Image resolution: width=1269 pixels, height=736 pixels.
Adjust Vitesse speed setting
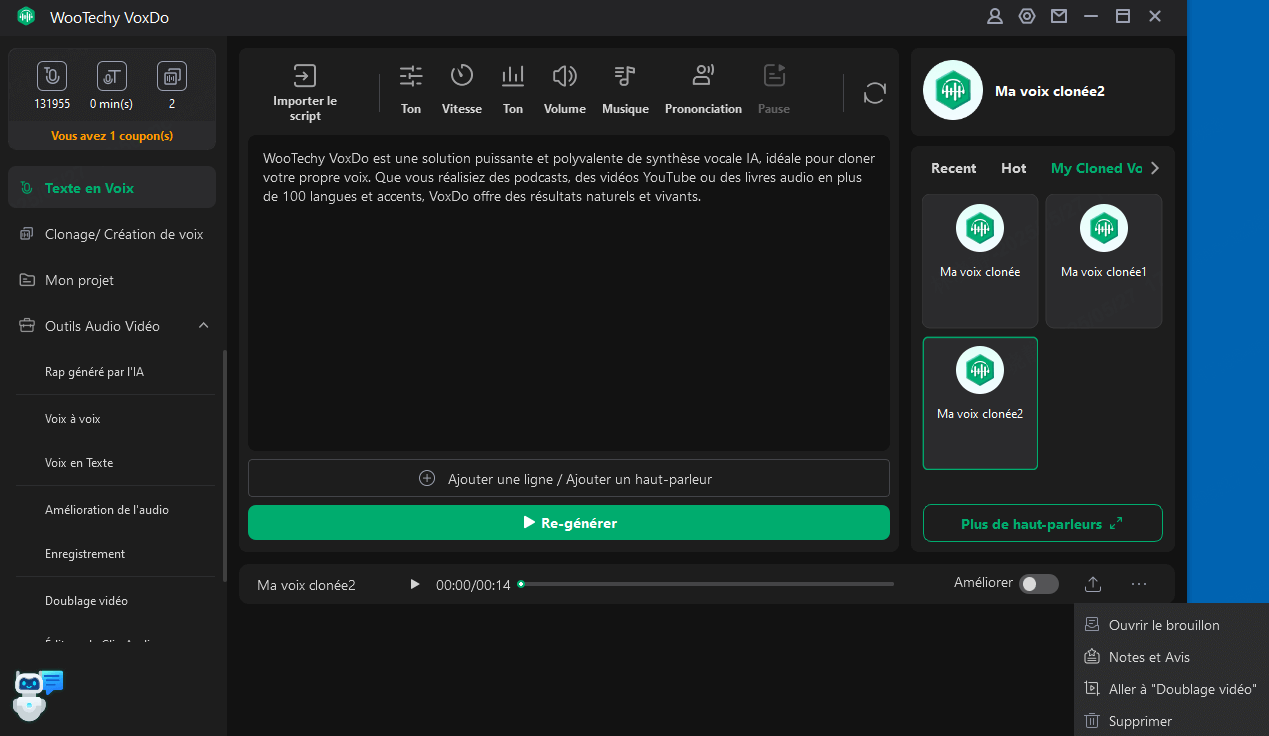click(x=462, y=90)
